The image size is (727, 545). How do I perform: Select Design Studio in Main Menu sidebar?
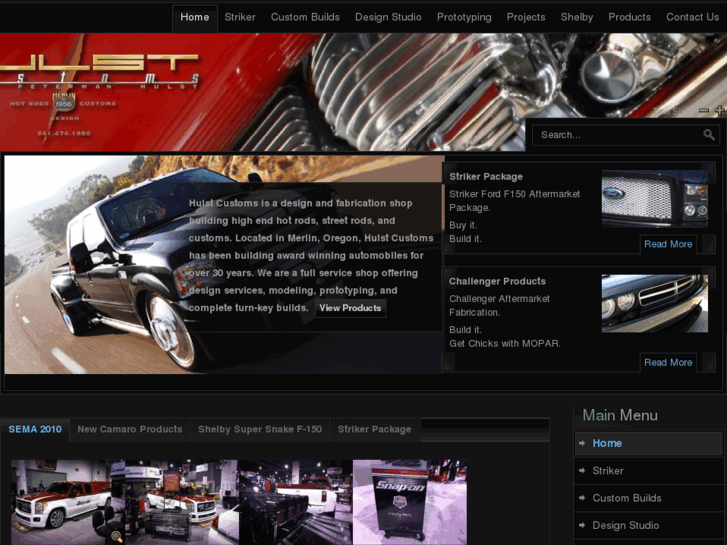(x=648, y=526)
